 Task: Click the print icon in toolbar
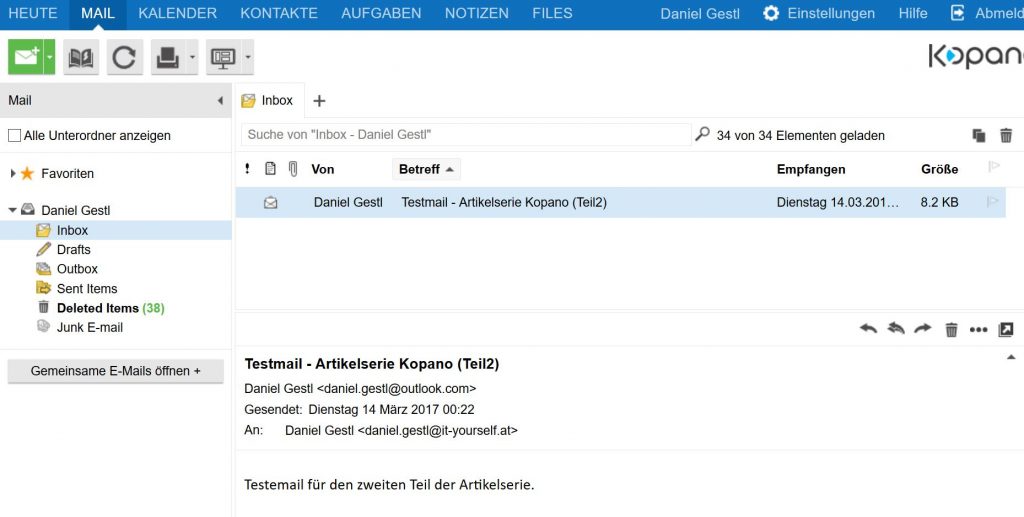167,57
